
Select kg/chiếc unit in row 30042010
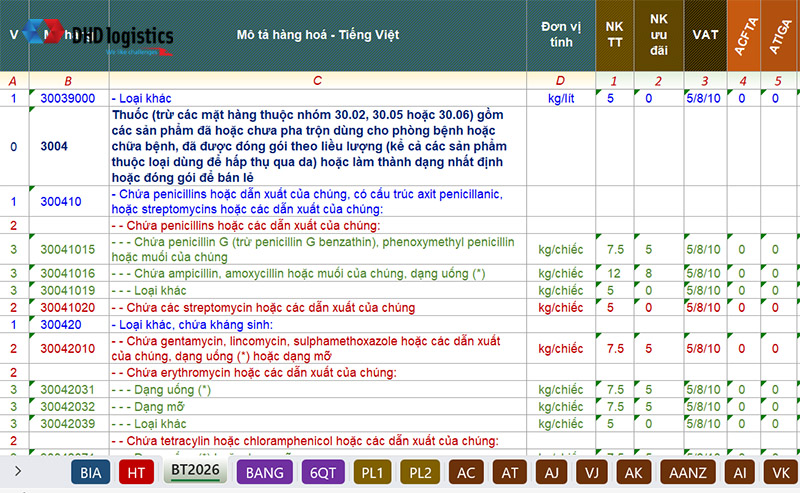[x=561, y=349]
